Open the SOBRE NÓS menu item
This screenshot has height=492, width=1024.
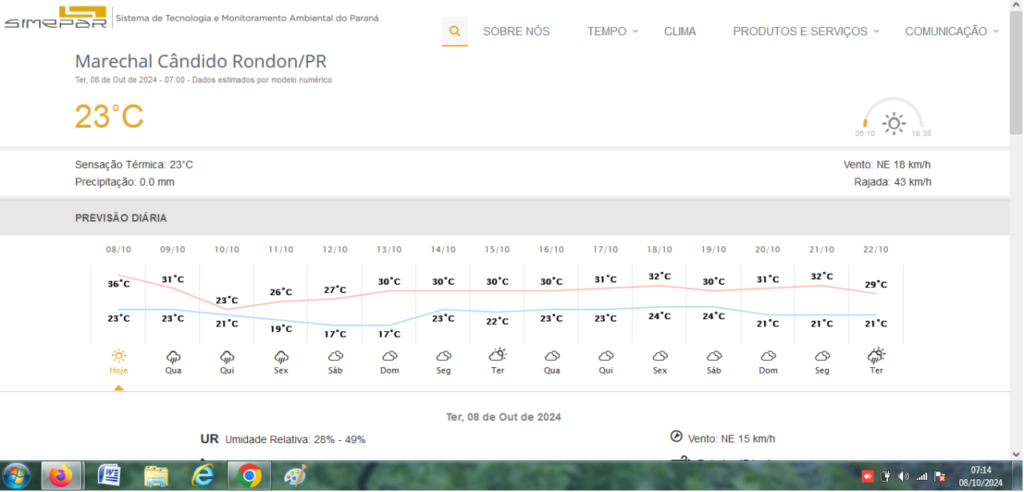pos(516,31)
